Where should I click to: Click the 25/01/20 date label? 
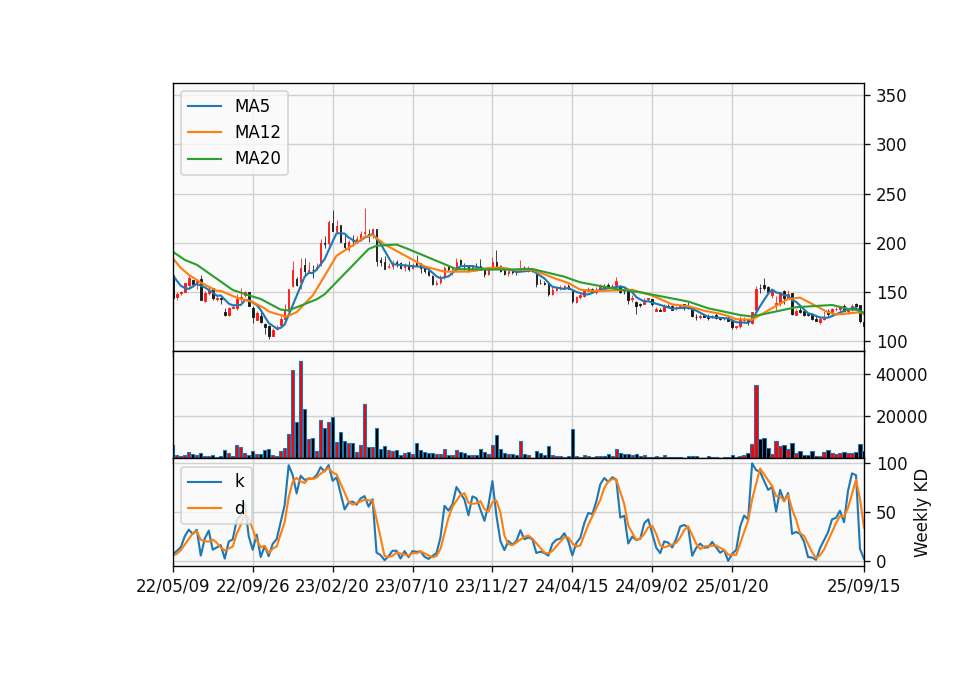coord(732,586)
